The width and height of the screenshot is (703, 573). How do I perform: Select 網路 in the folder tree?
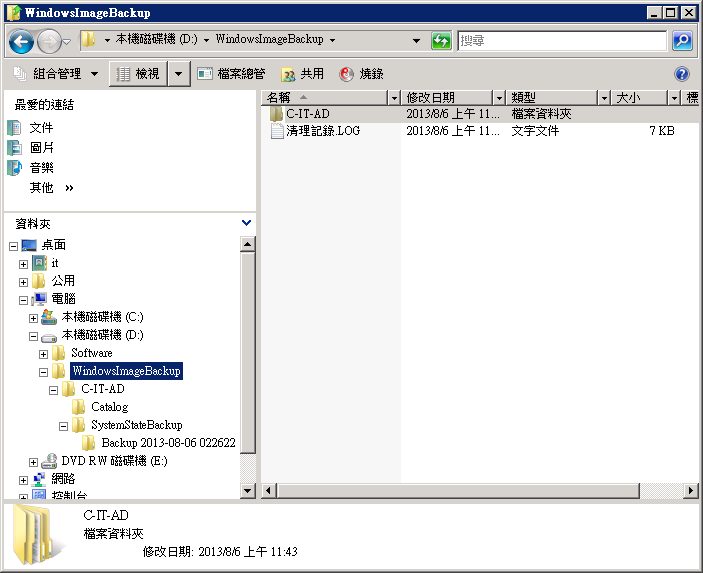[x=63, y=479]
